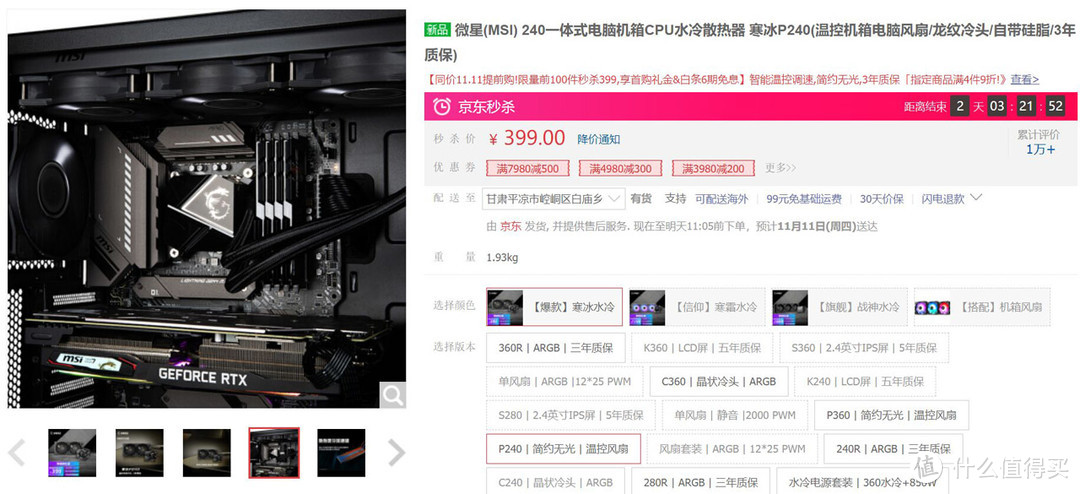Select version S360 | 2.4英寸IPS屏

(864, 347)
